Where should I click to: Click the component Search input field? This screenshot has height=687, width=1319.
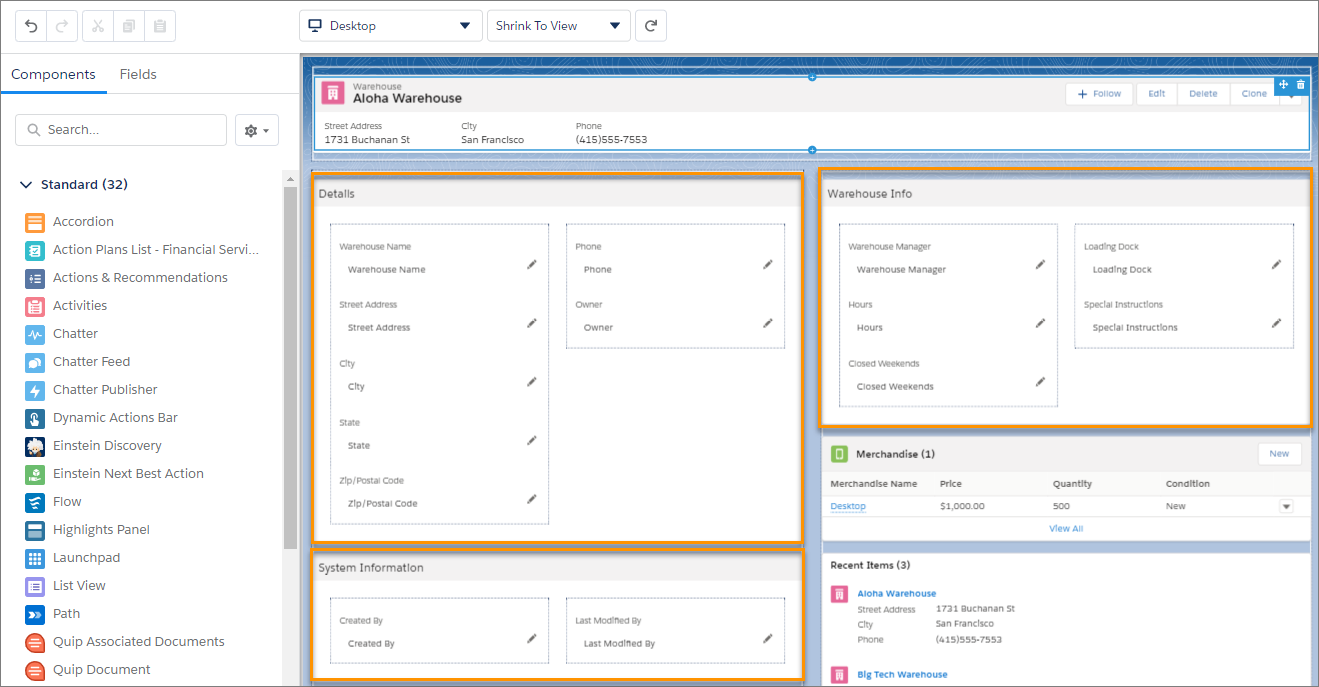coord(121,130)
